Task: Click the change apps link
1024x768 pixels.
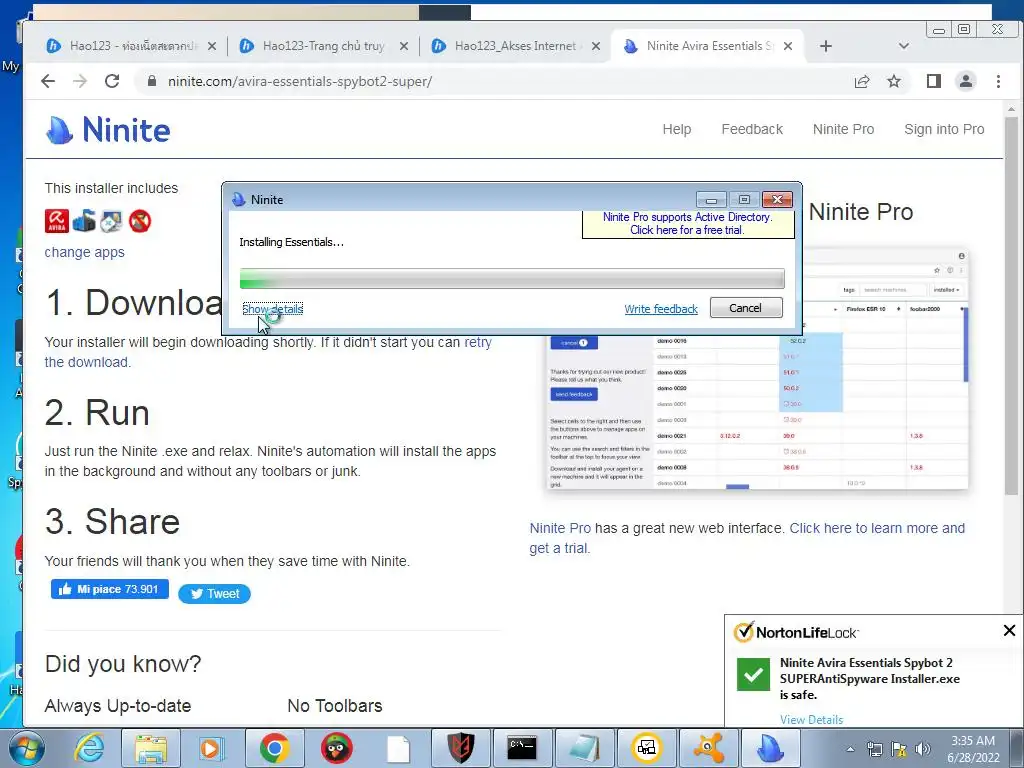Action: pyautogui.click(x=84, y=252)
